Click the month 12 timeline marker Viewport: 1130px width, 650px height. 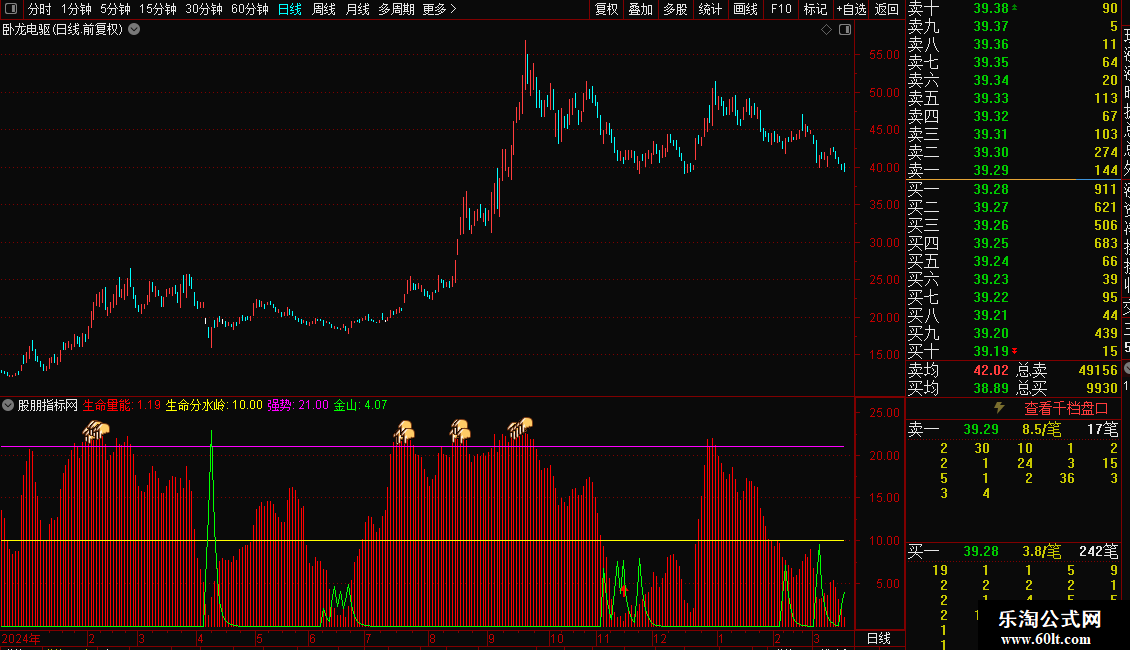tap(659, 638)
